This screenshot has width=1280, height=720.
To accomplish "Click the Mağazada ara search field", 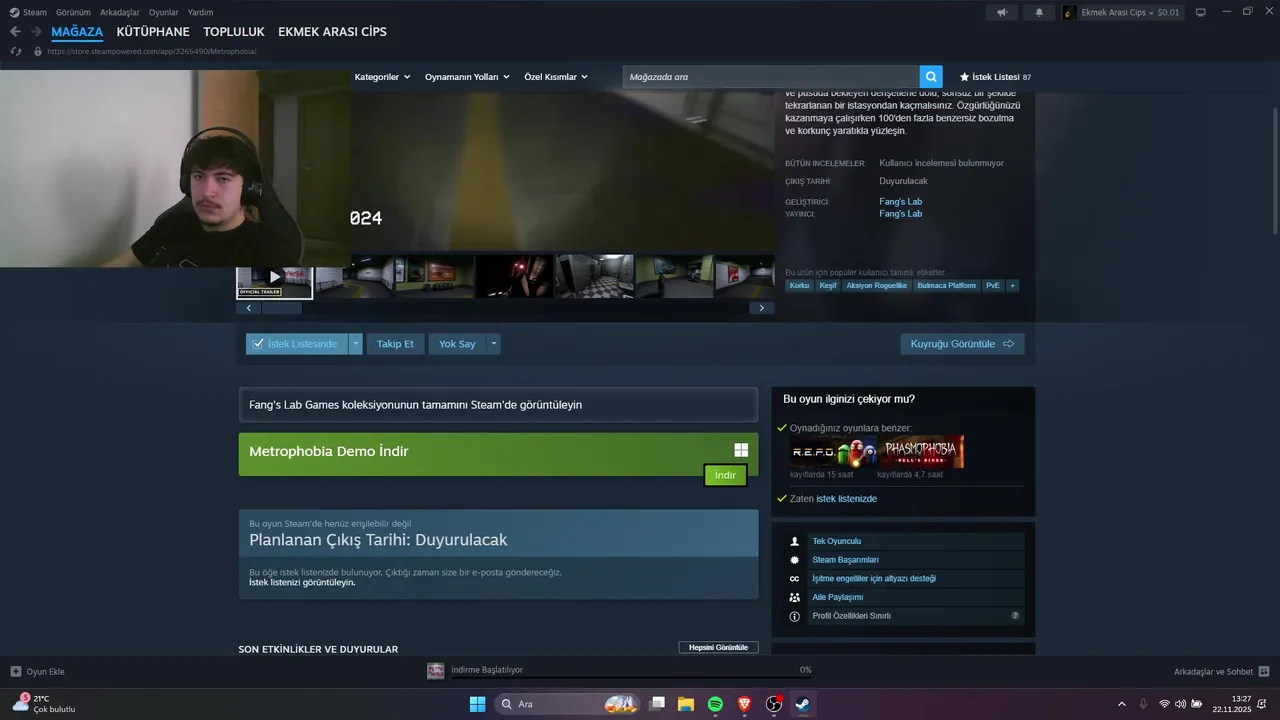I will coord(771,77).
